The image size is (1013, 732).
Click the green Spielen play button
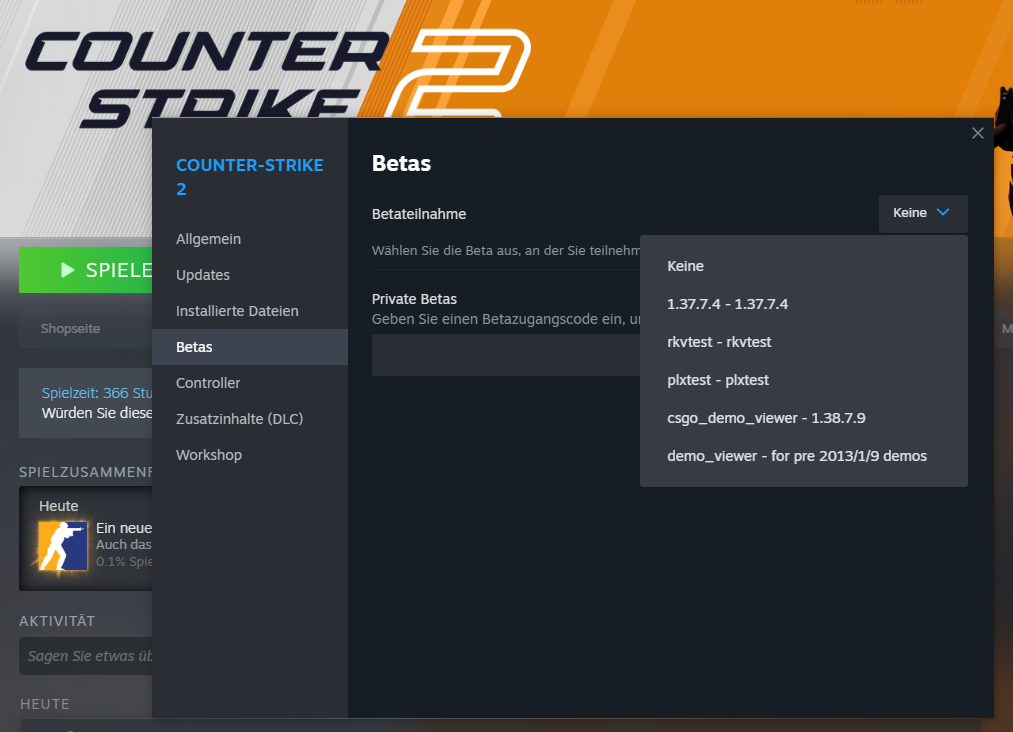[x=86, y=270]
